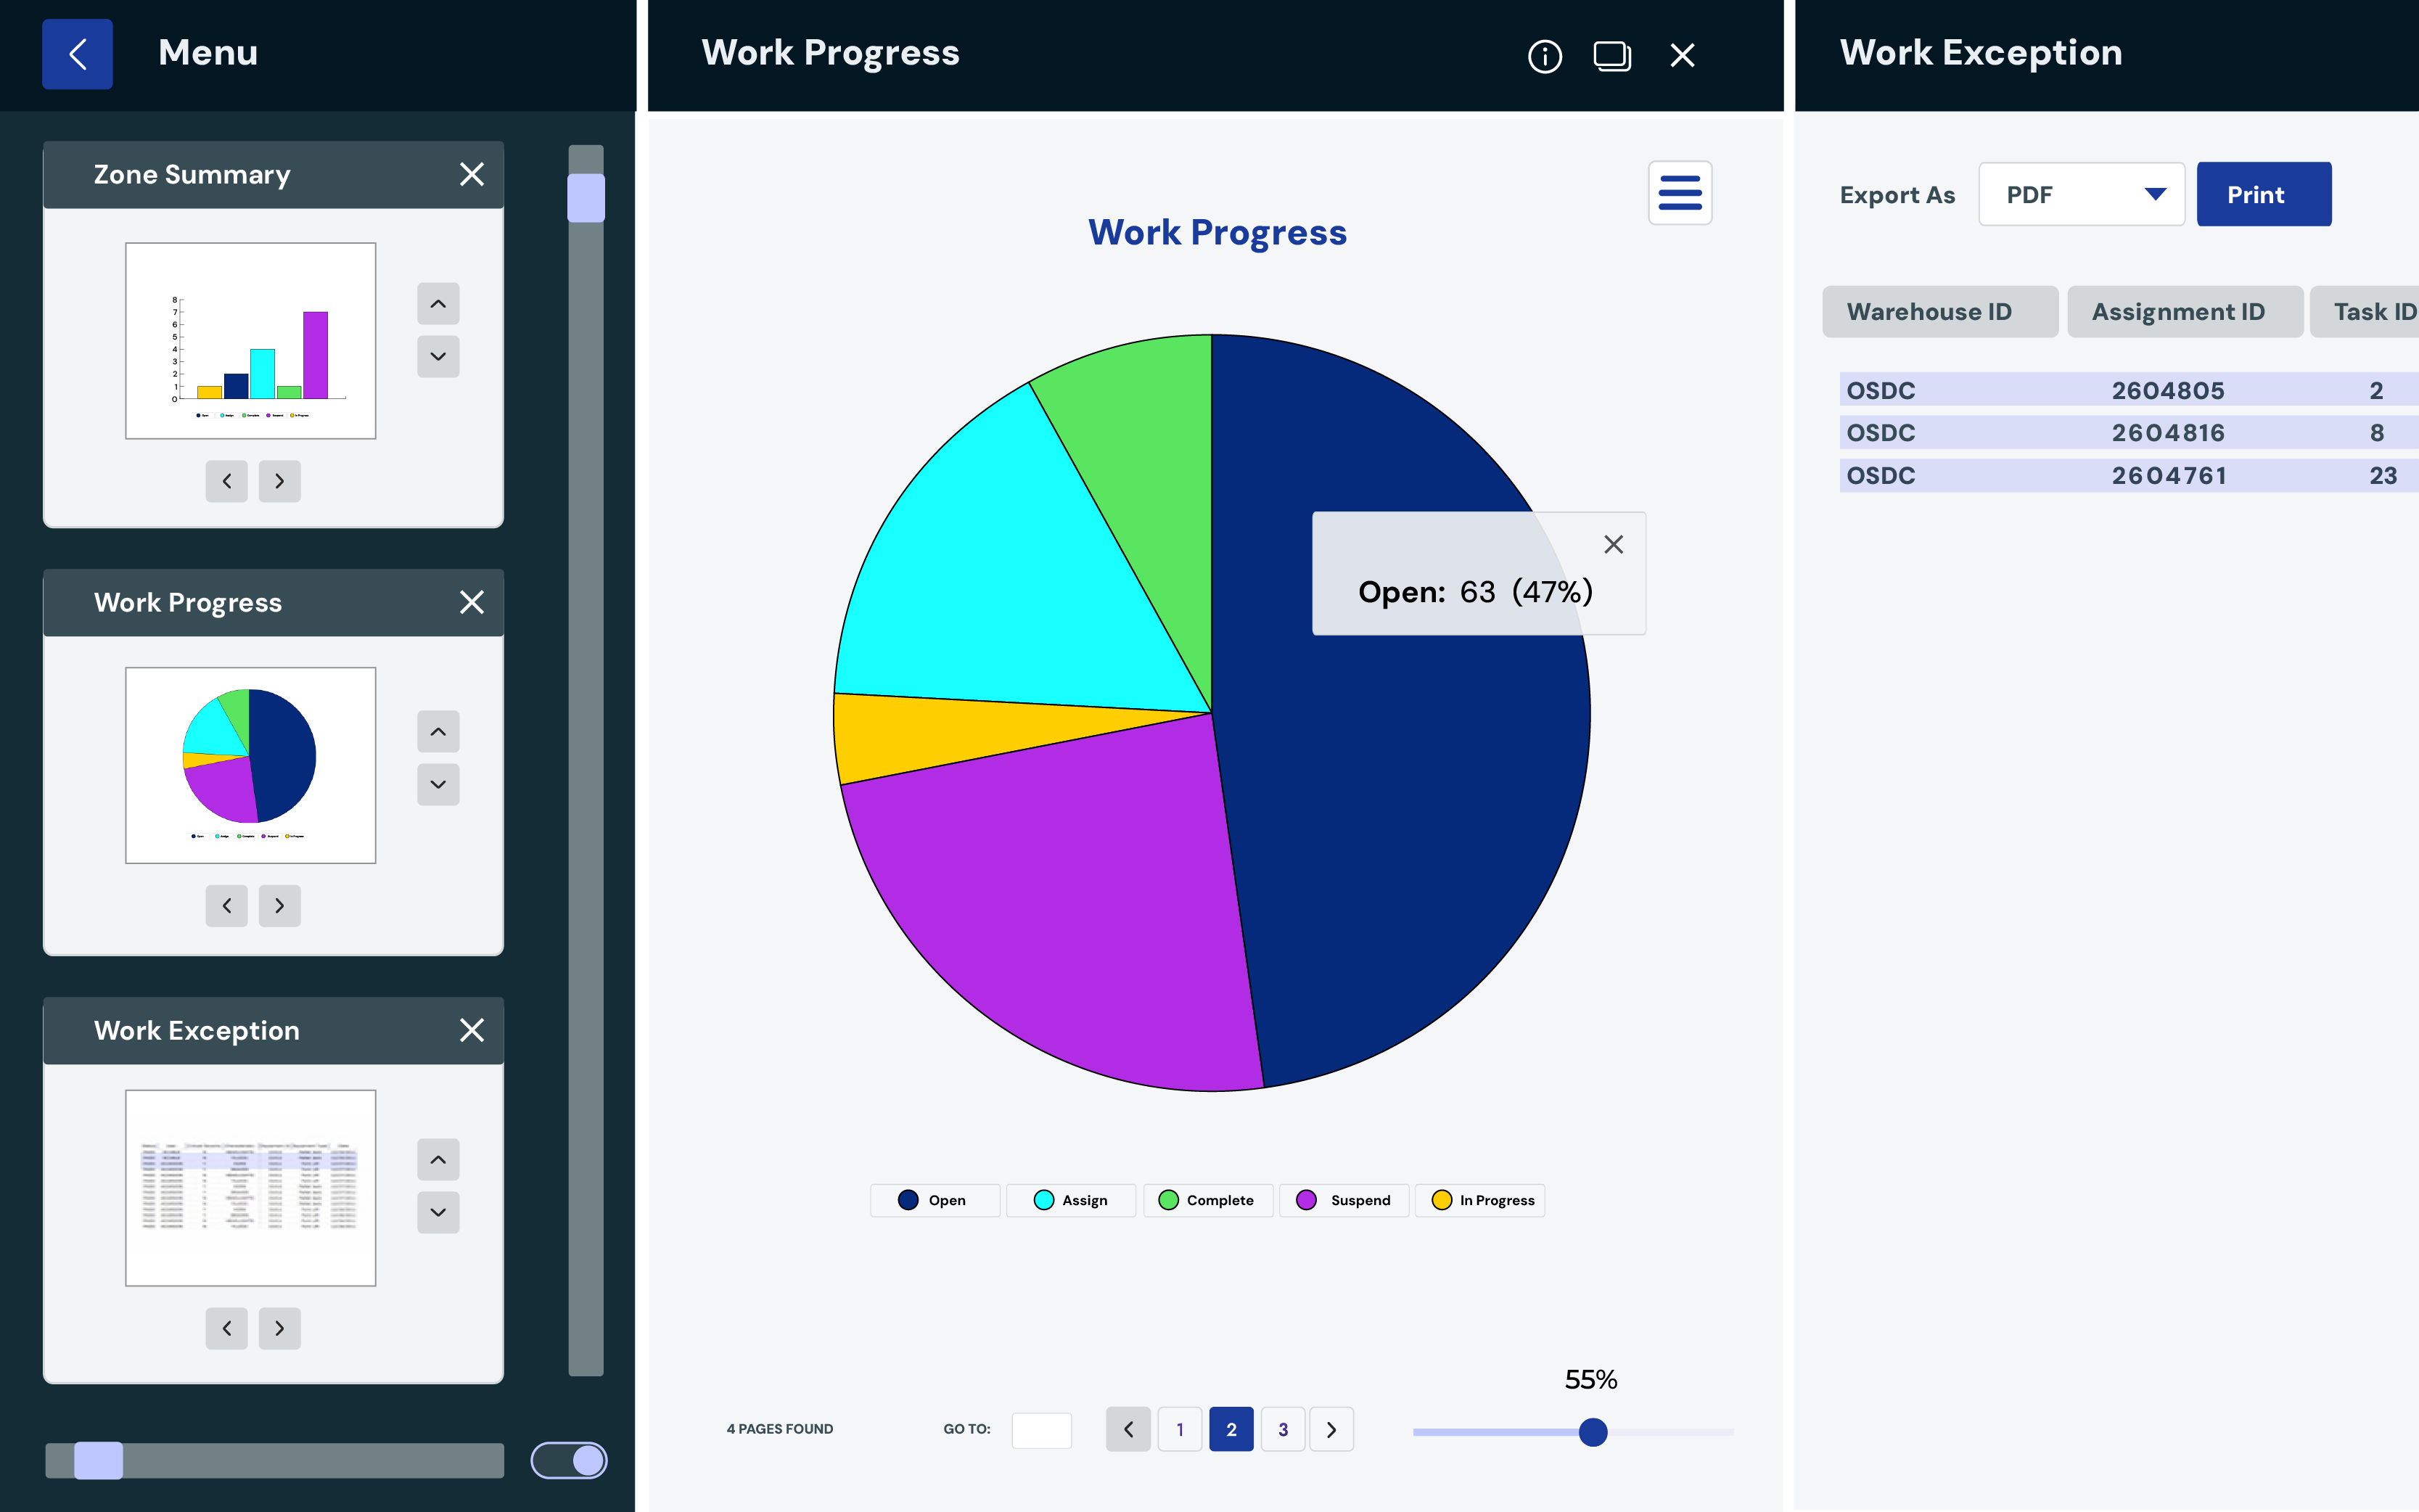The height and width of the screenshot is (1512, 2419).
Task: Click the 55% zoom slider handle
Action: (x=1592, y=1432)
